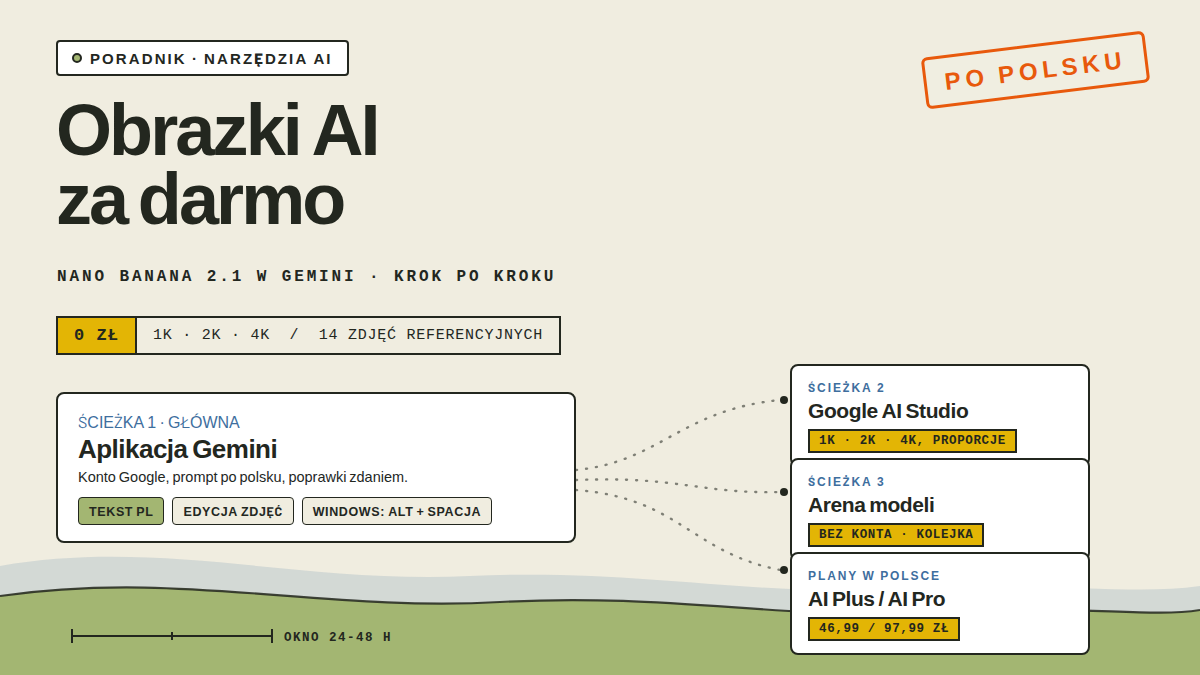Click the yellow 0 ZŁ label
The width and height of the screenshot is (1200, 675).
(96, 335)
